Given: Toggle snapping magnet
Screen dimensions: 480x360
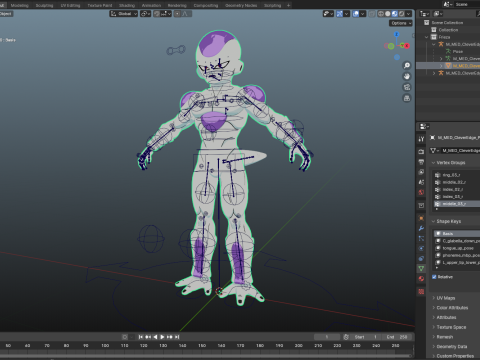Looking at the screenshot, I should click(x=156, y=14).
